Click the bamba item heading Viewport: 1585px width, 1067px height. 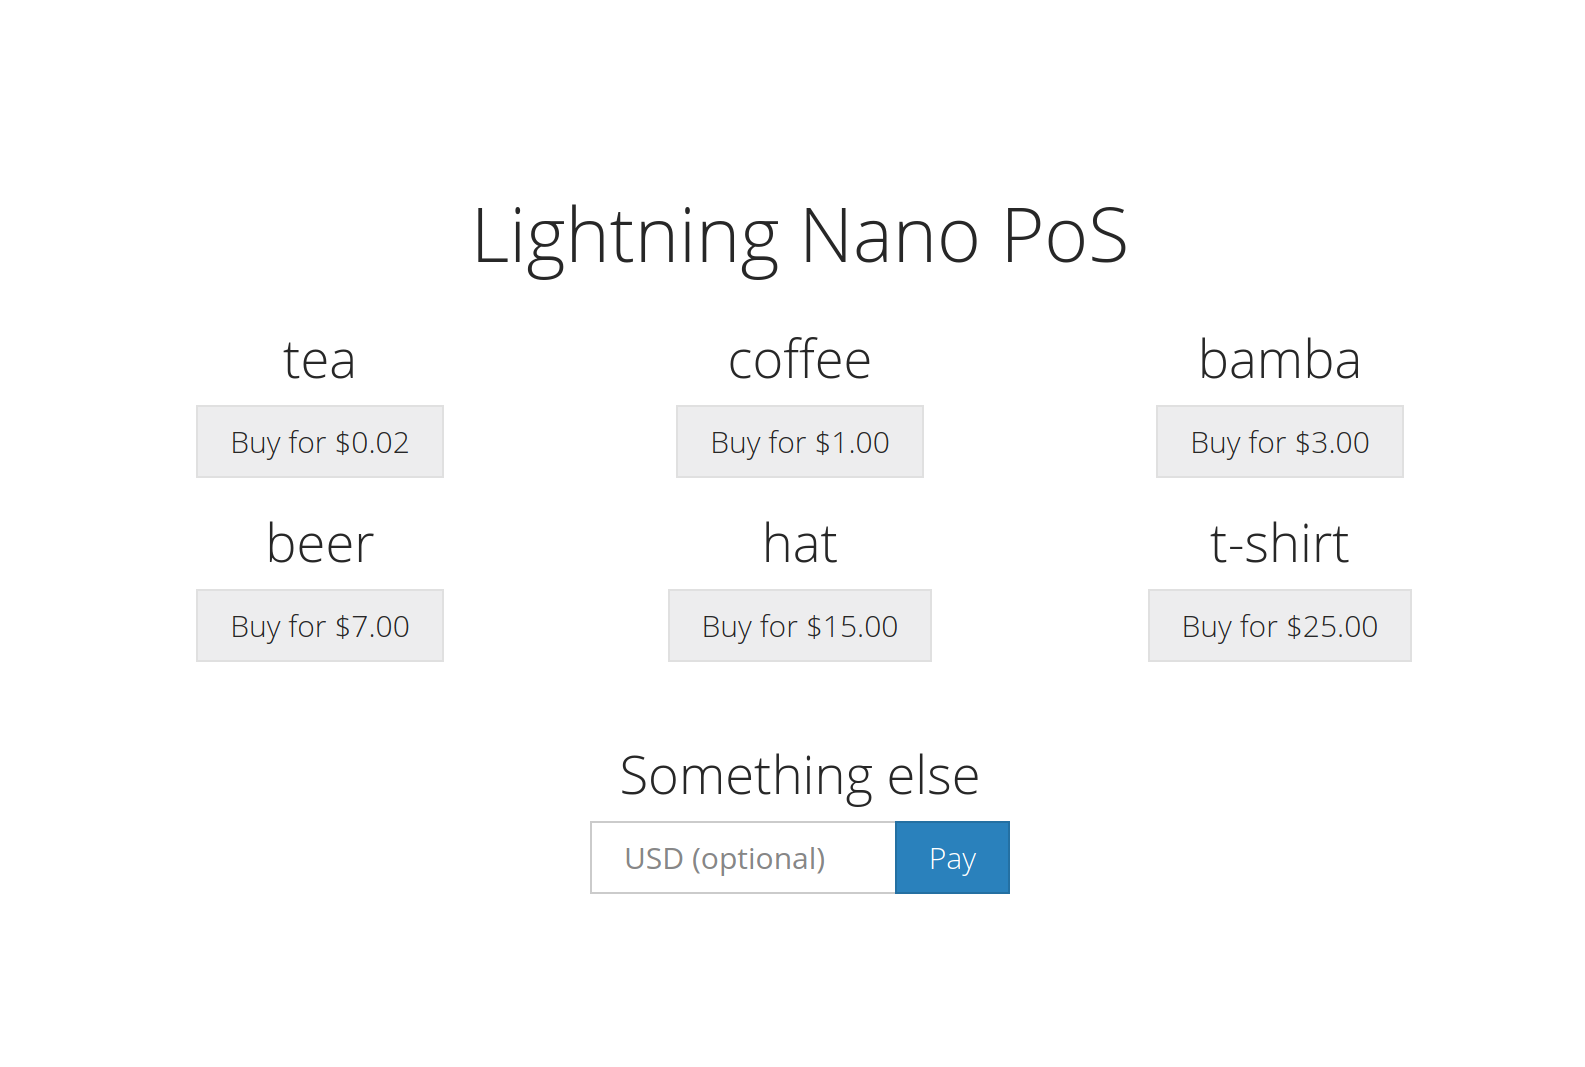pyautogui.click(x=1280, y=360)
